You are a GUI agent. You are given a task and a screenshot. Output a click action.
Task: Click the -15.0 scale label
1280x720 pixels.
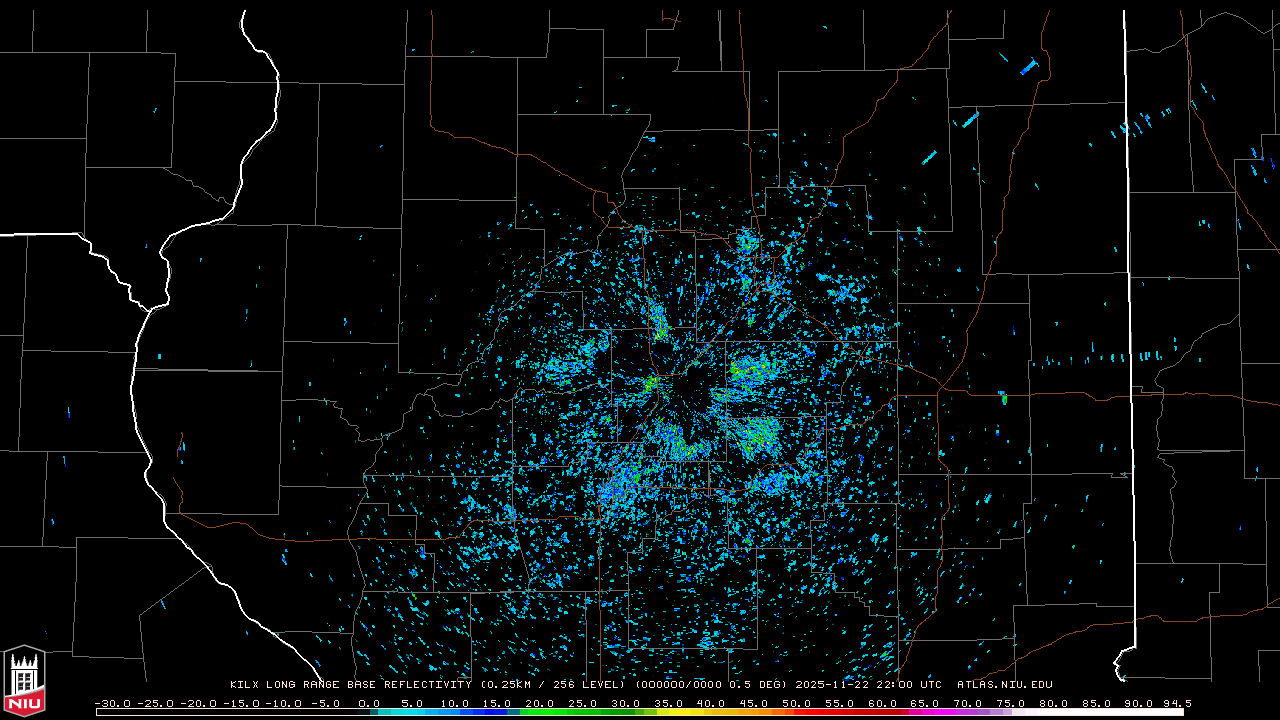[241, 704]
